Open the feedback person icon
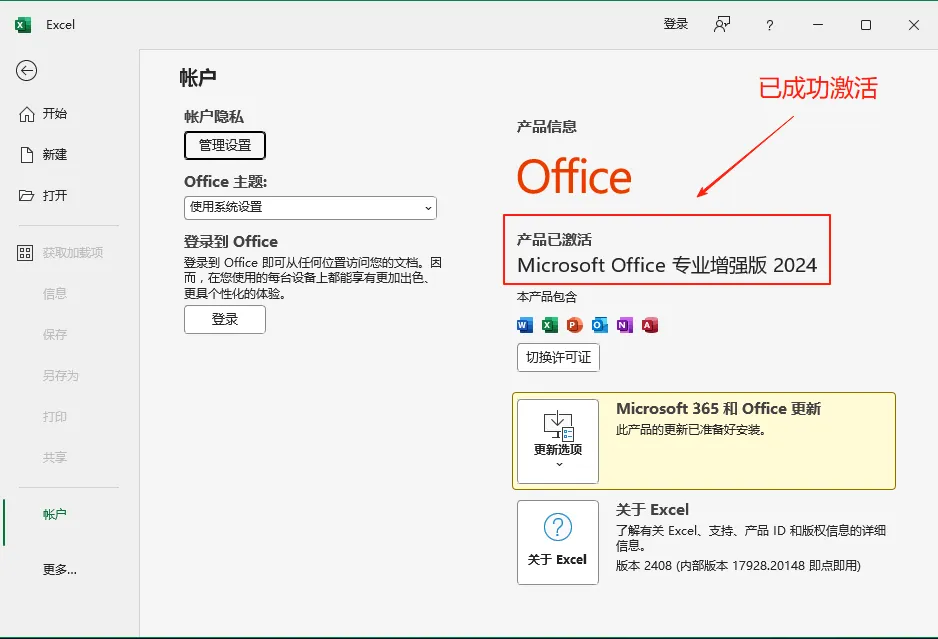The image size is (938, 639). (722, 25)
